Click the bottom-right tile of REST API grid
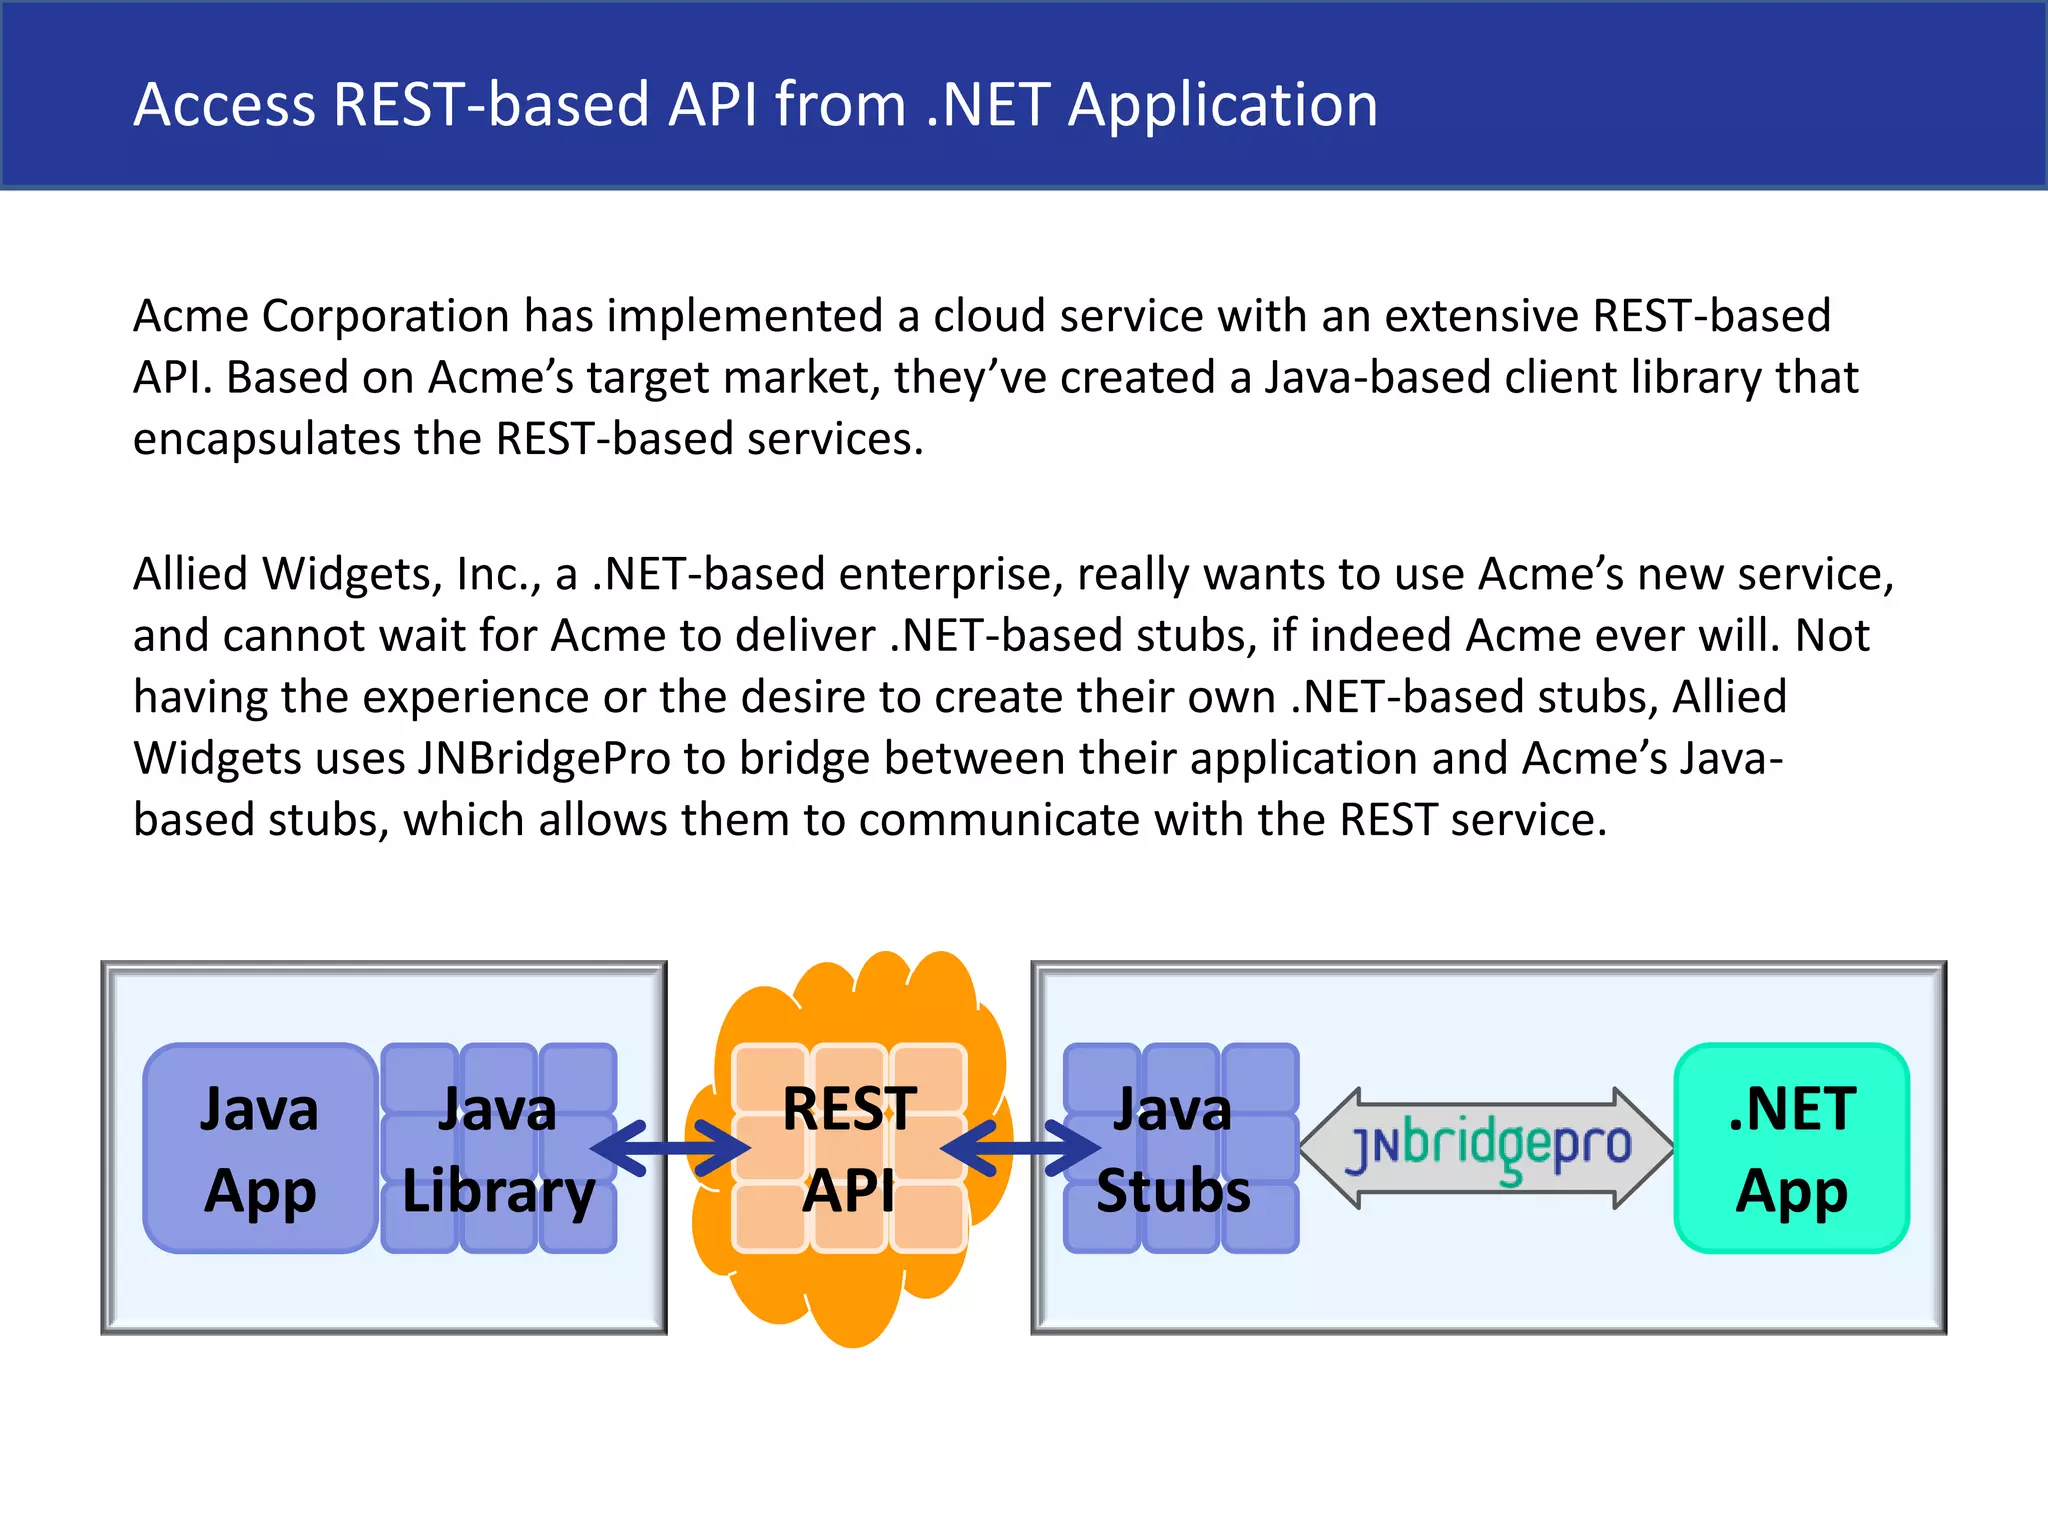The height and width of the screenshot is (1536, 2048). pos(928,1217)
